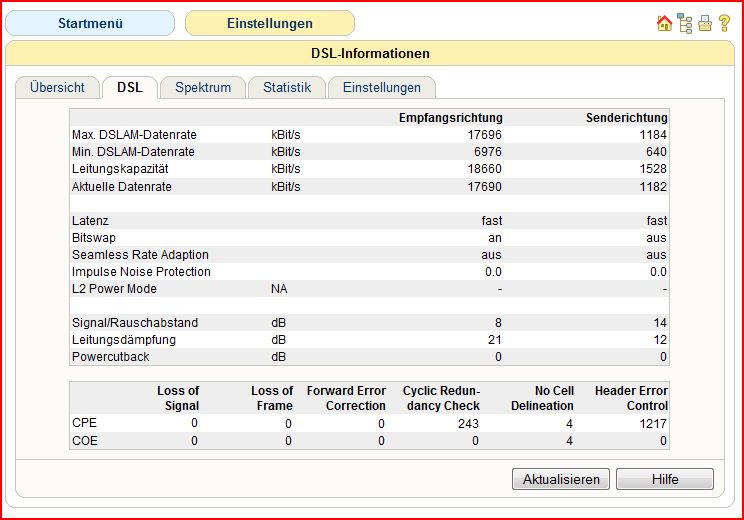Click the Leitungskapazität label
744x520 pixels.
click(x=120, y=169)
